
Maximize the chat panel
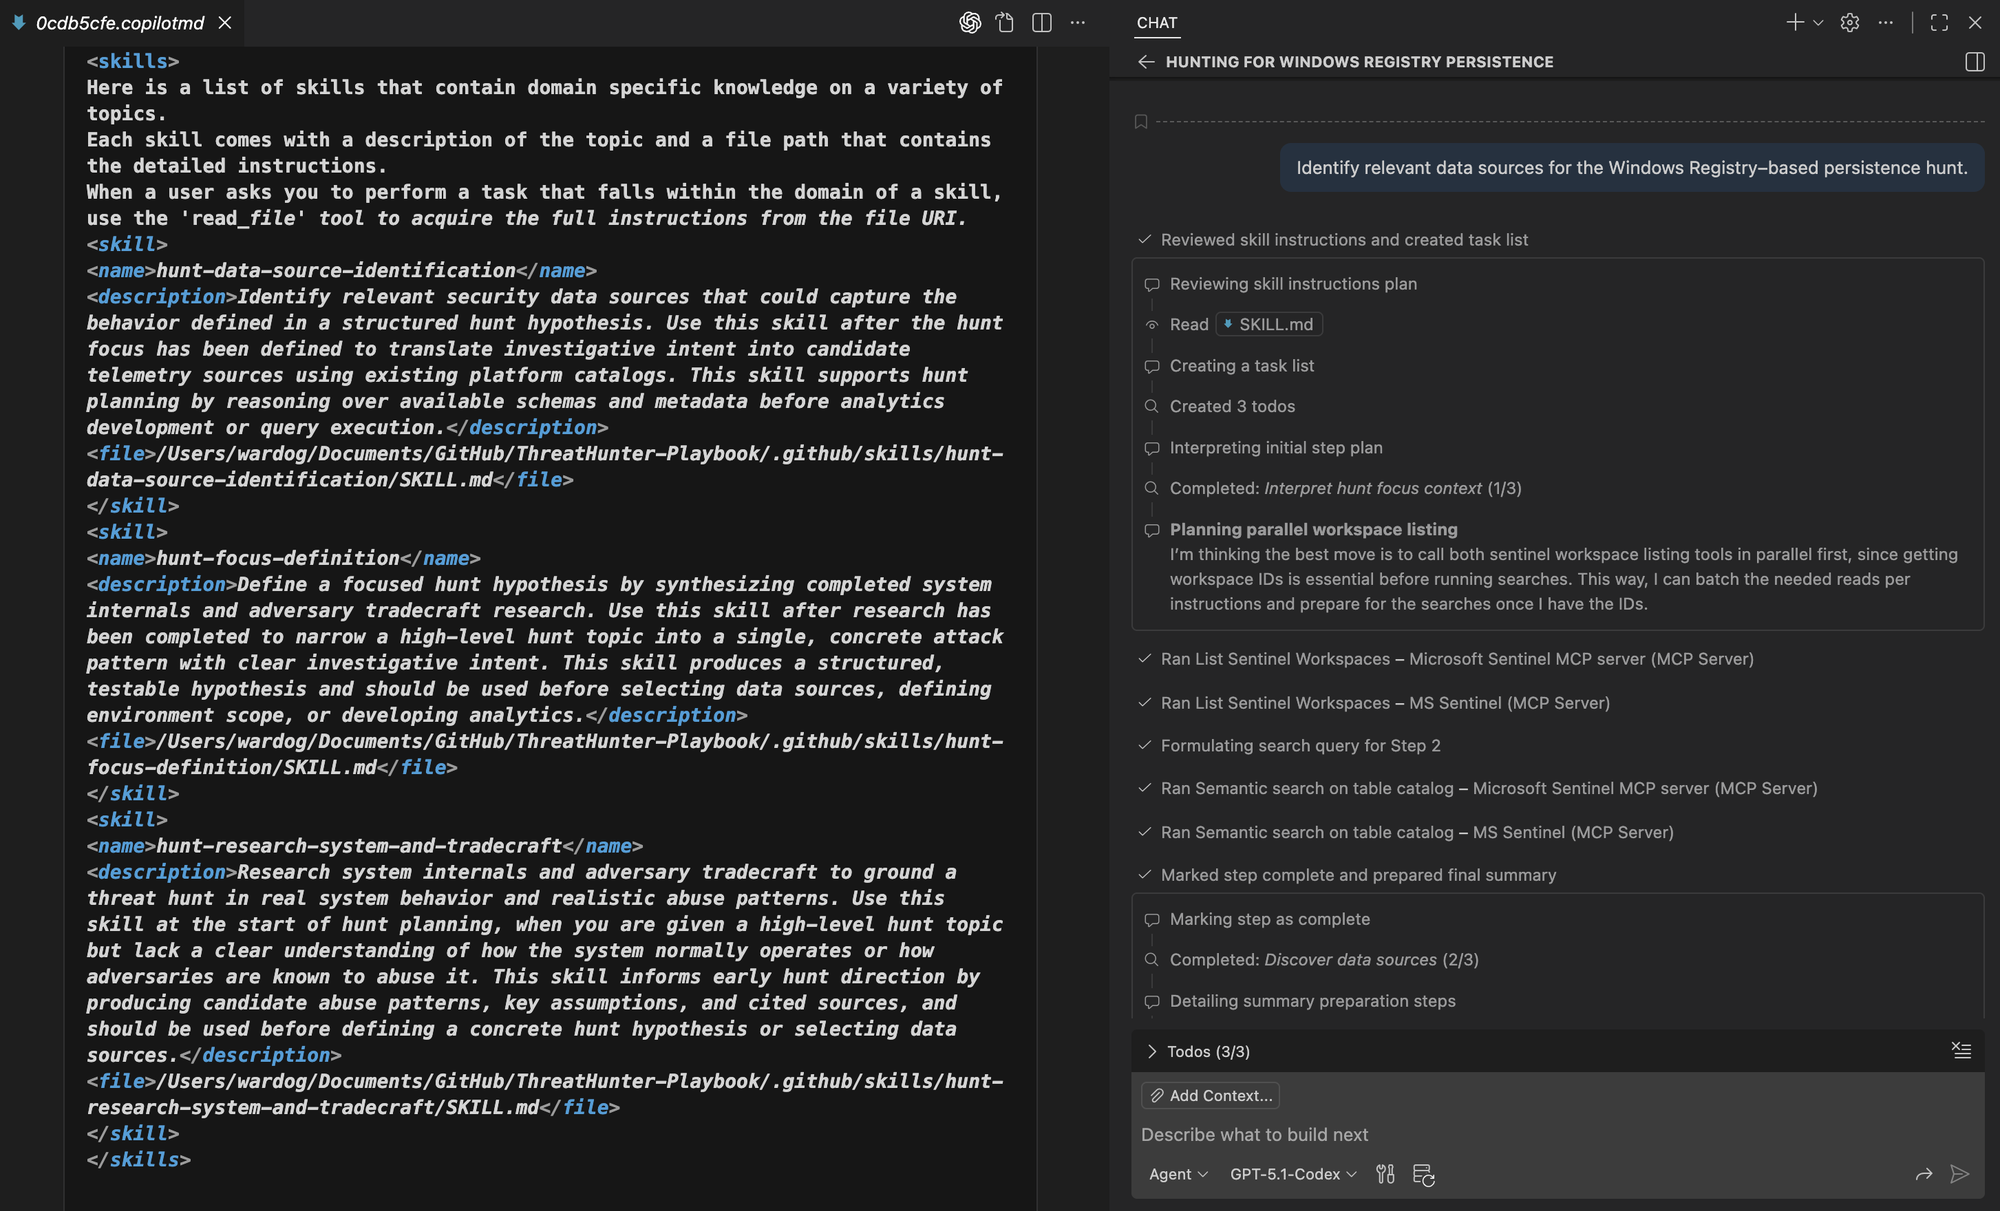(1938, 22)
